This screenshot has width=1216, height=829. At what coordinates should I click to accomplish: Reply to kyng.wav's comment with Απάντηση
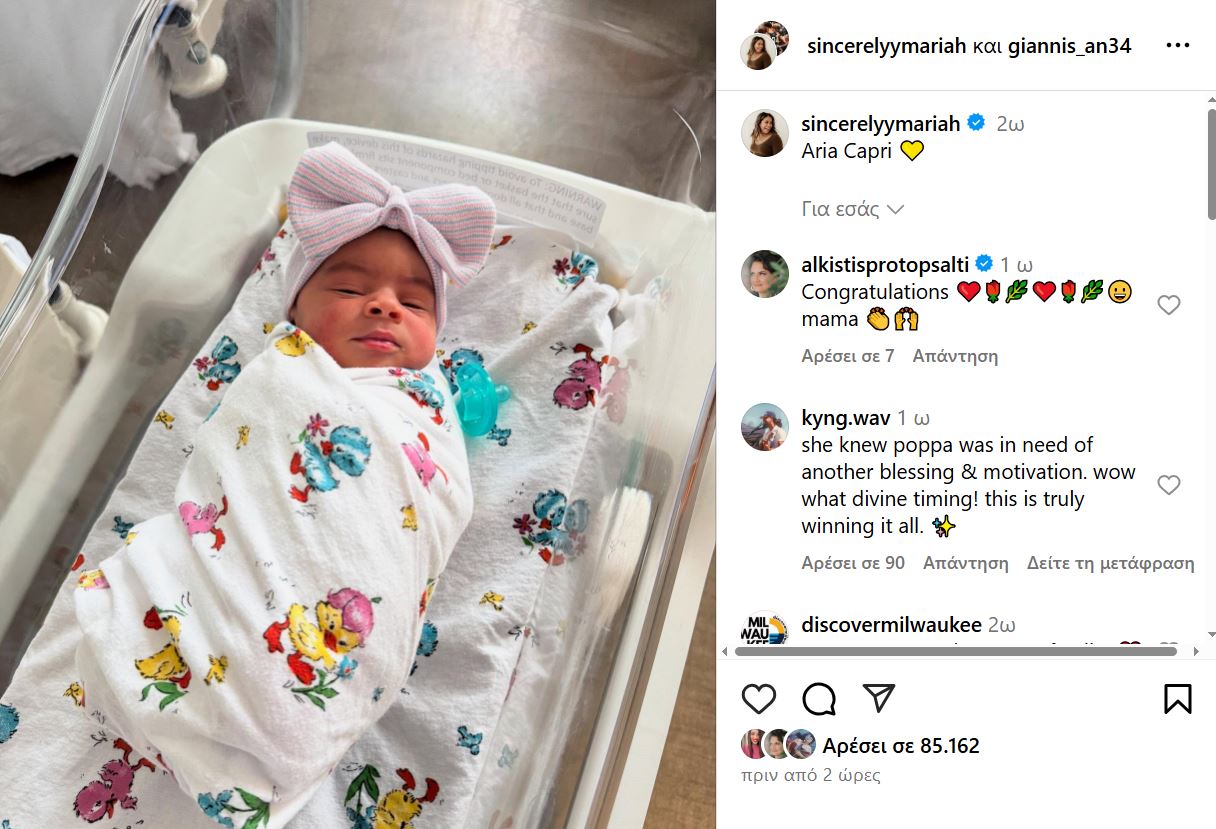coord(966,563)
